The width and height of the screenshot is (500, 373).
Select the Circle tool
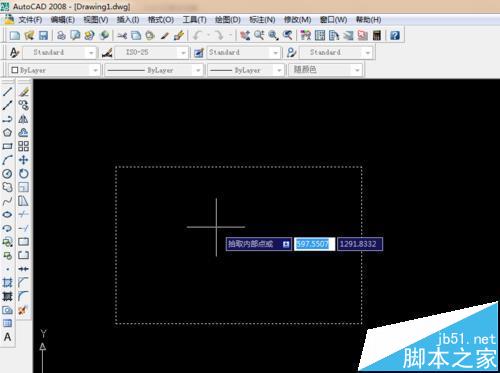[7, 173]
